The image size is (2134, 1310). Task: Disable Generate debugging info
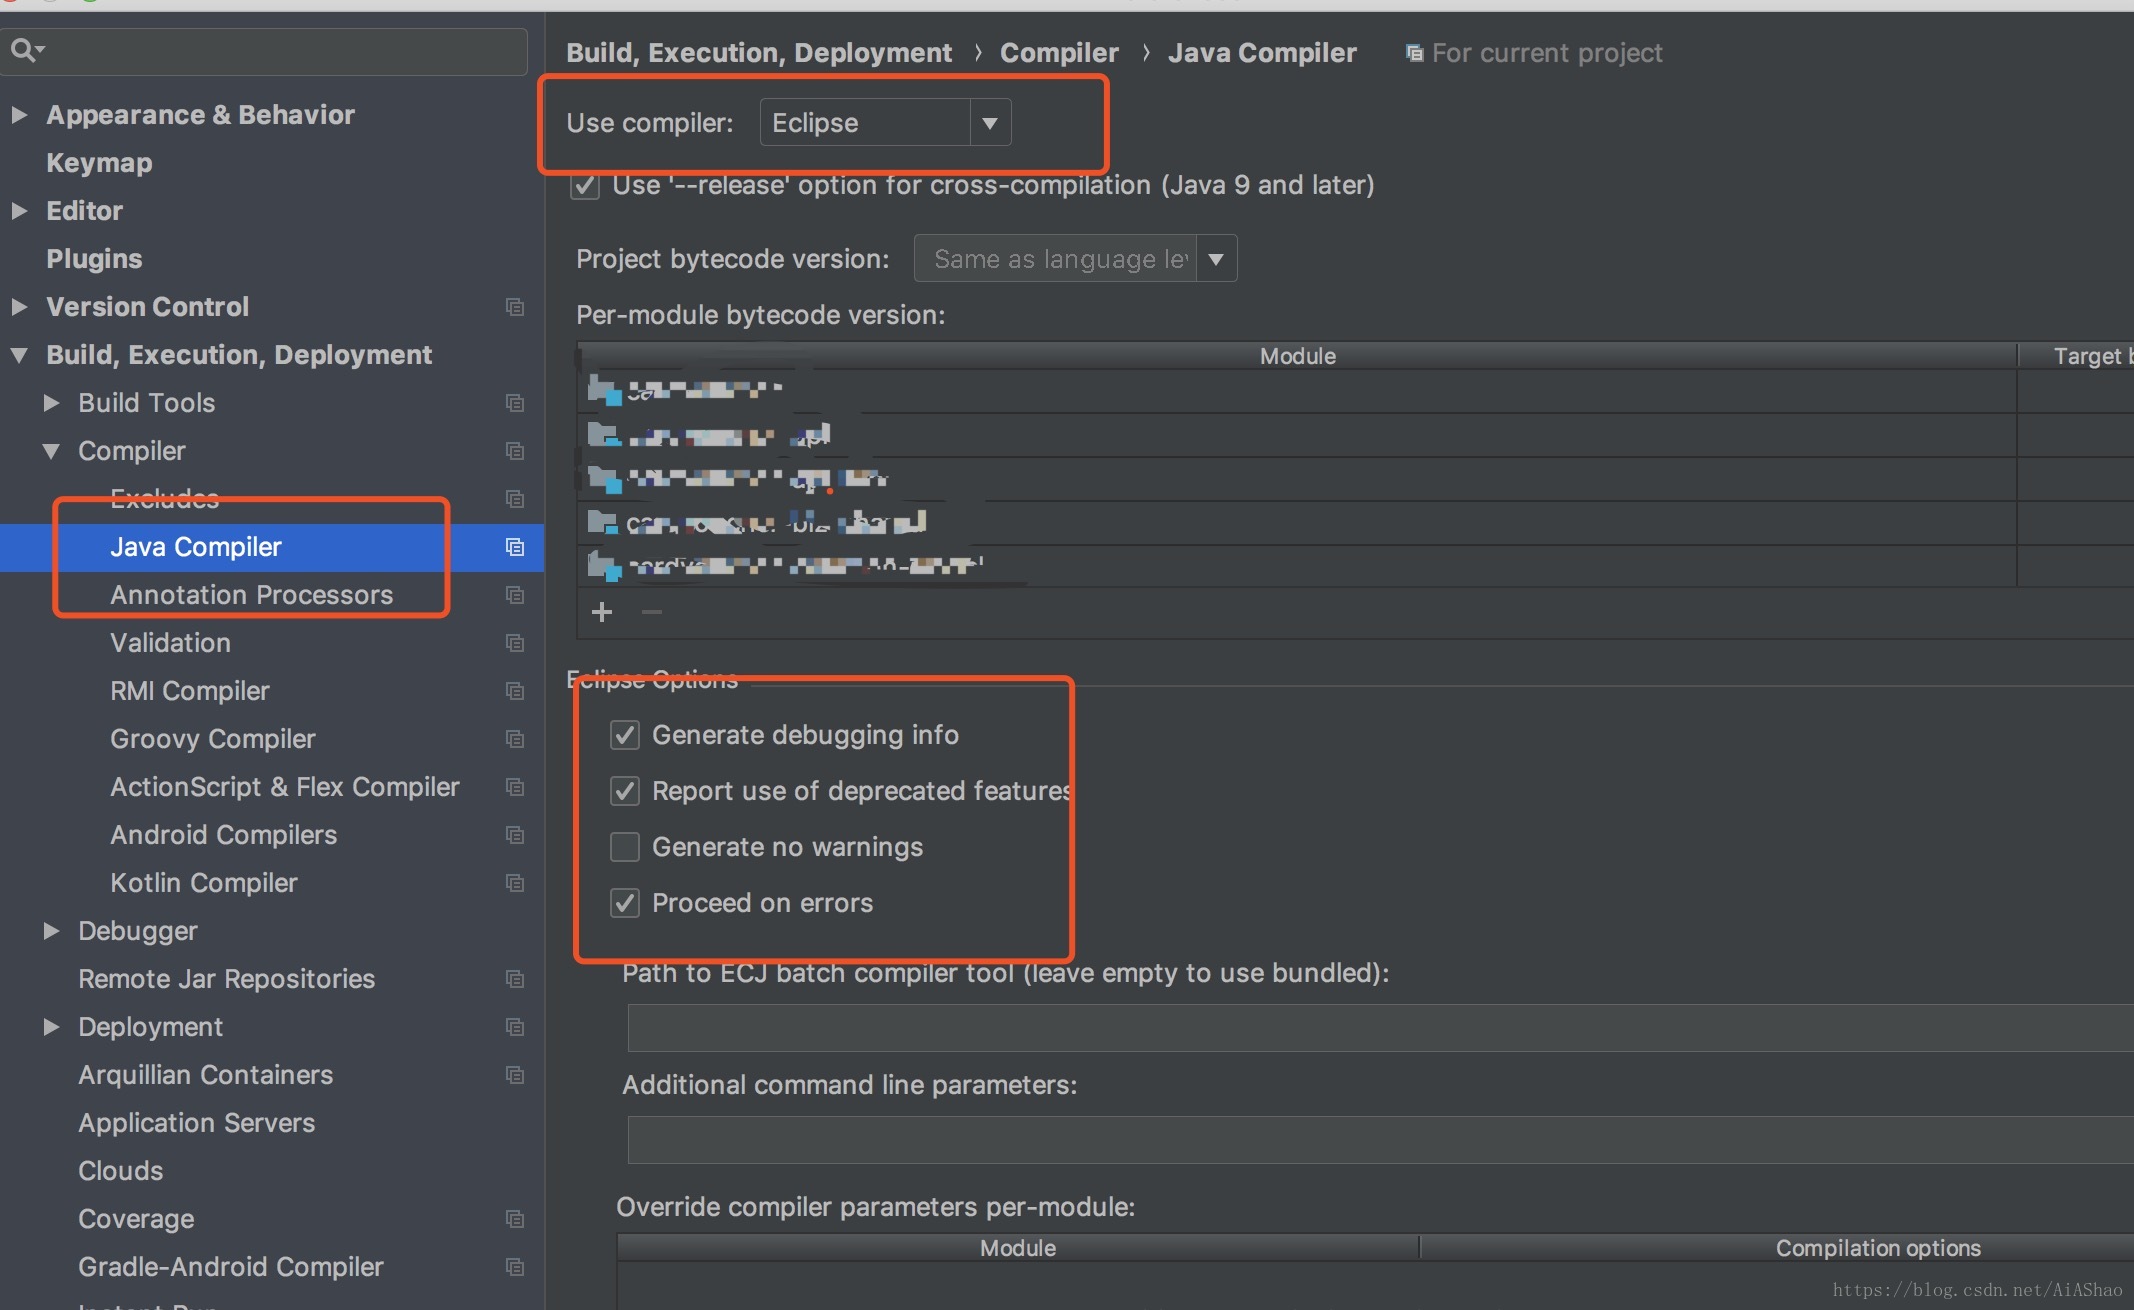pos(625,735)
